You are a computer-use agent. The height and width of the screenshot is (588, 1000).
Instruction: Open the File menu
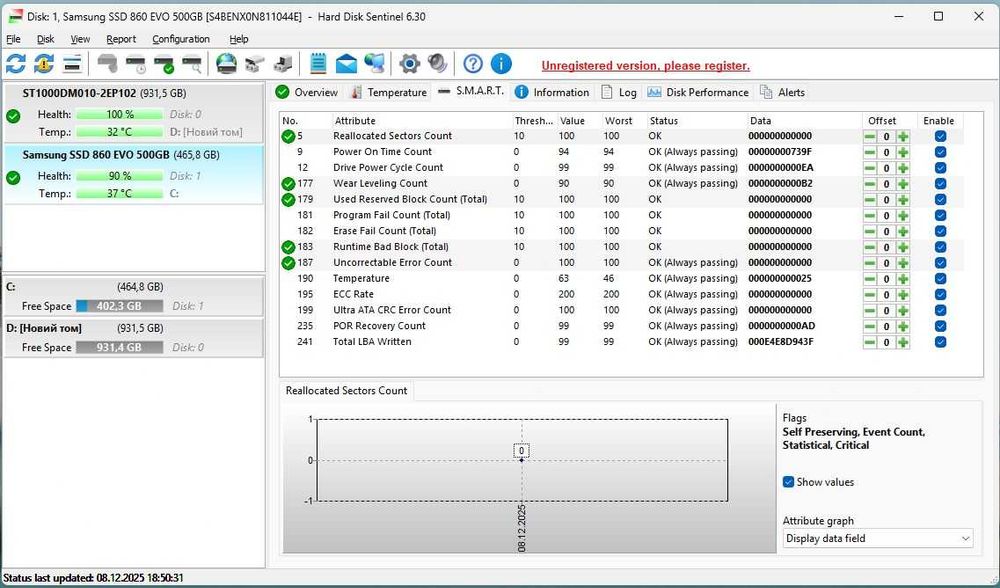coord(13,39)
